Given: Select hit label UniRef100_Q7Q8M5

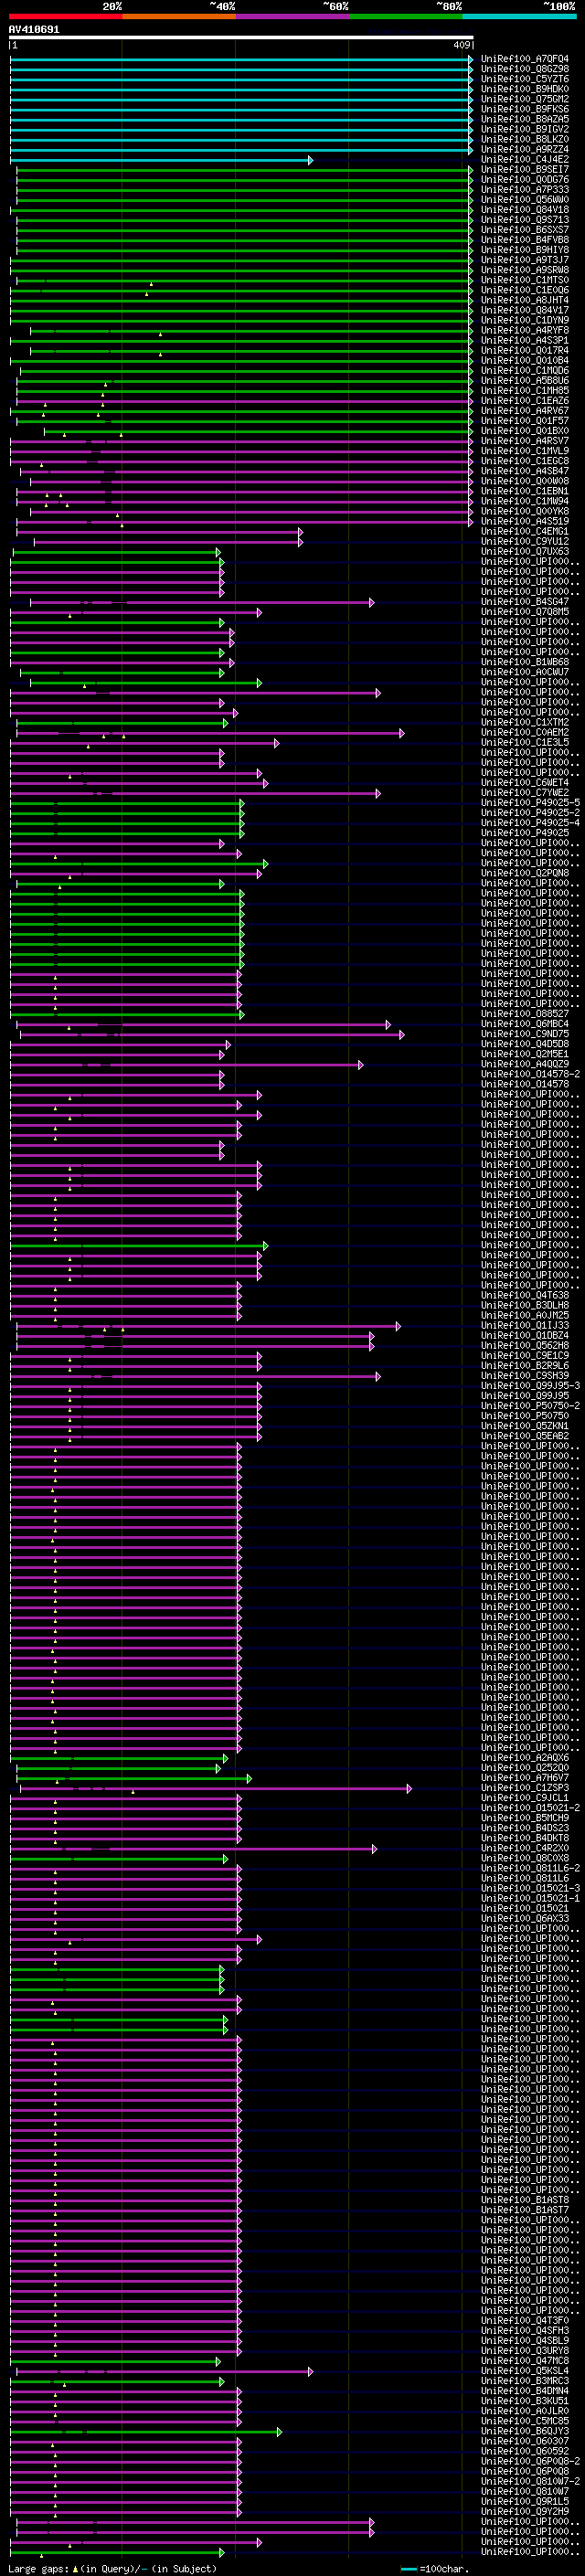Looking at the screenshot, I should [x=525, y=611].
